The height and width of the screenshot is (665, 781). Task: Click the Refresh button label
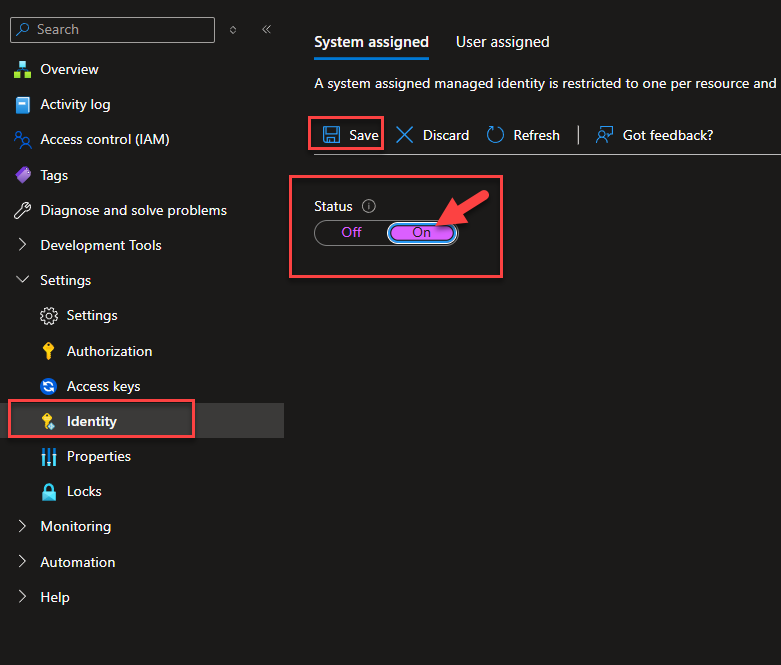click(x=536, y=135)
